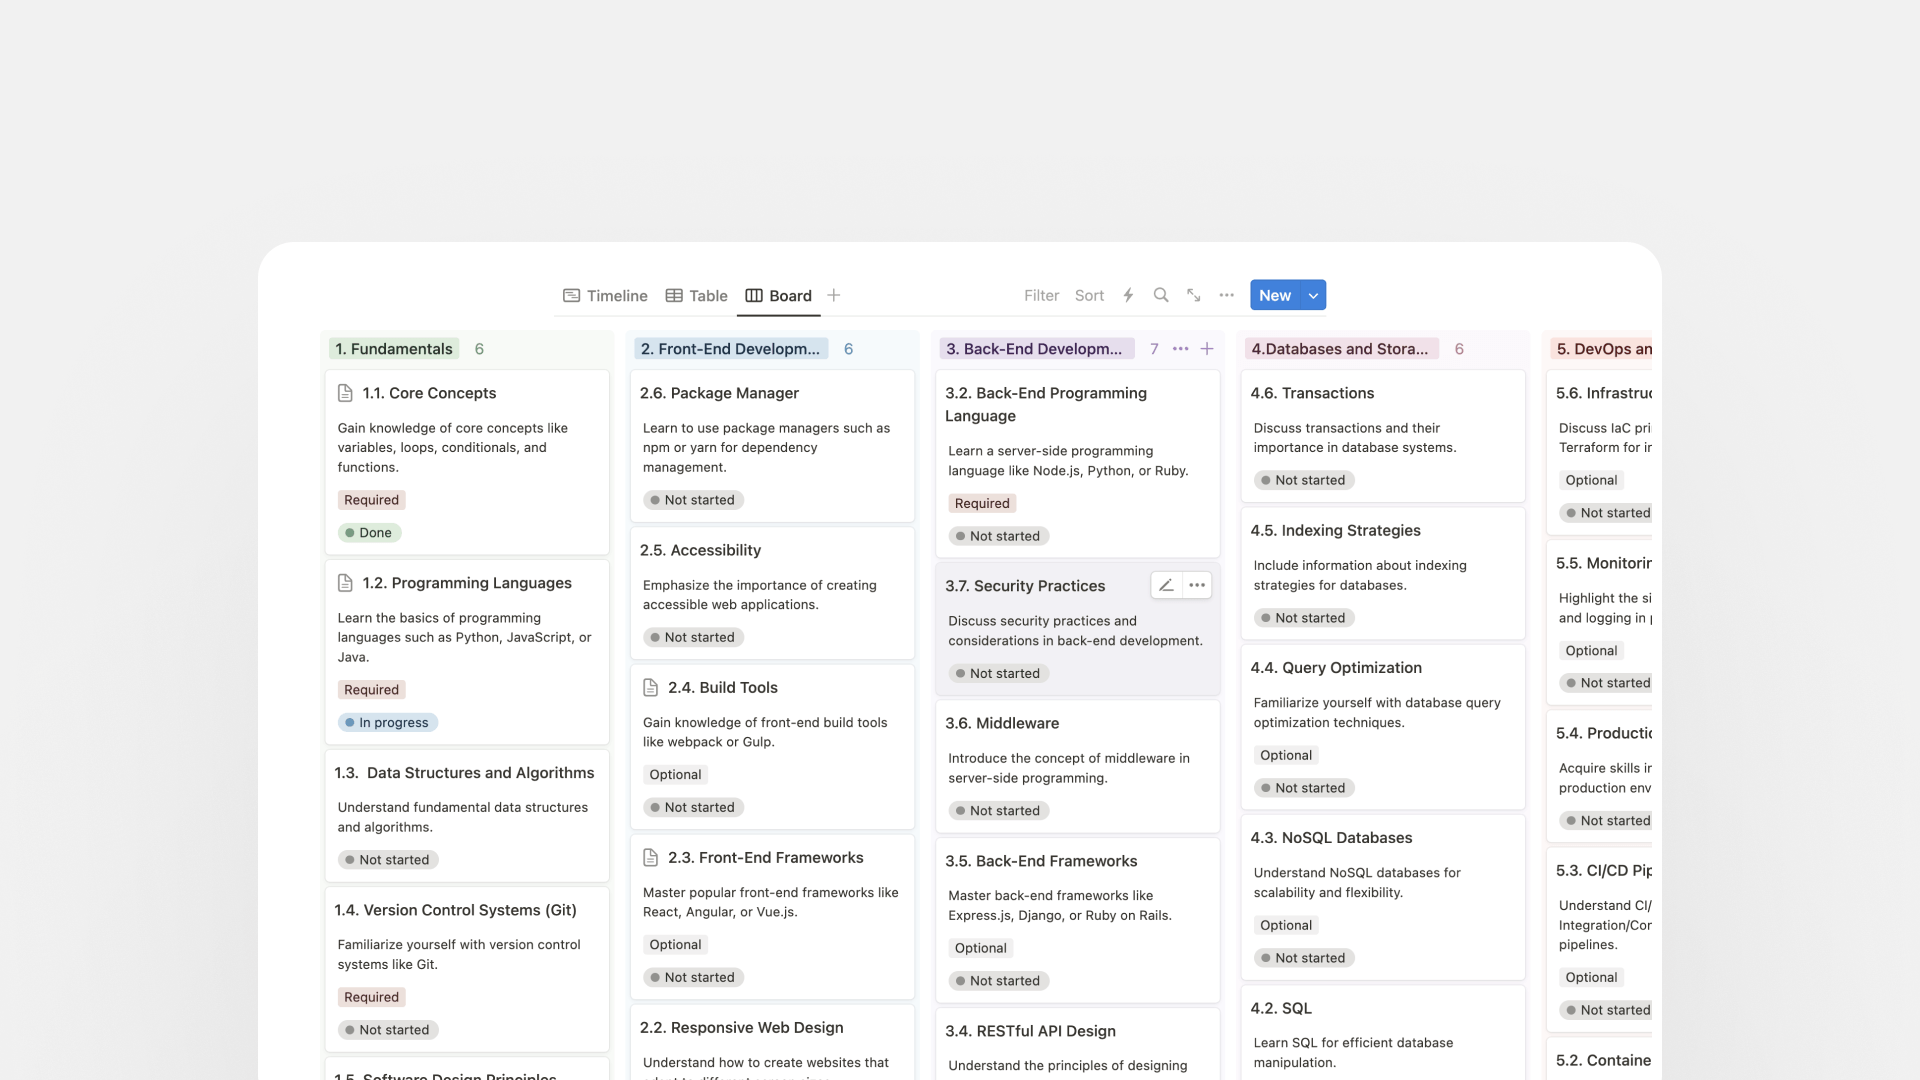This screenshot has width=1920, height=1080.
Task: Open 3.2. Back-End Programming Language card
Action: (1078, 464)
